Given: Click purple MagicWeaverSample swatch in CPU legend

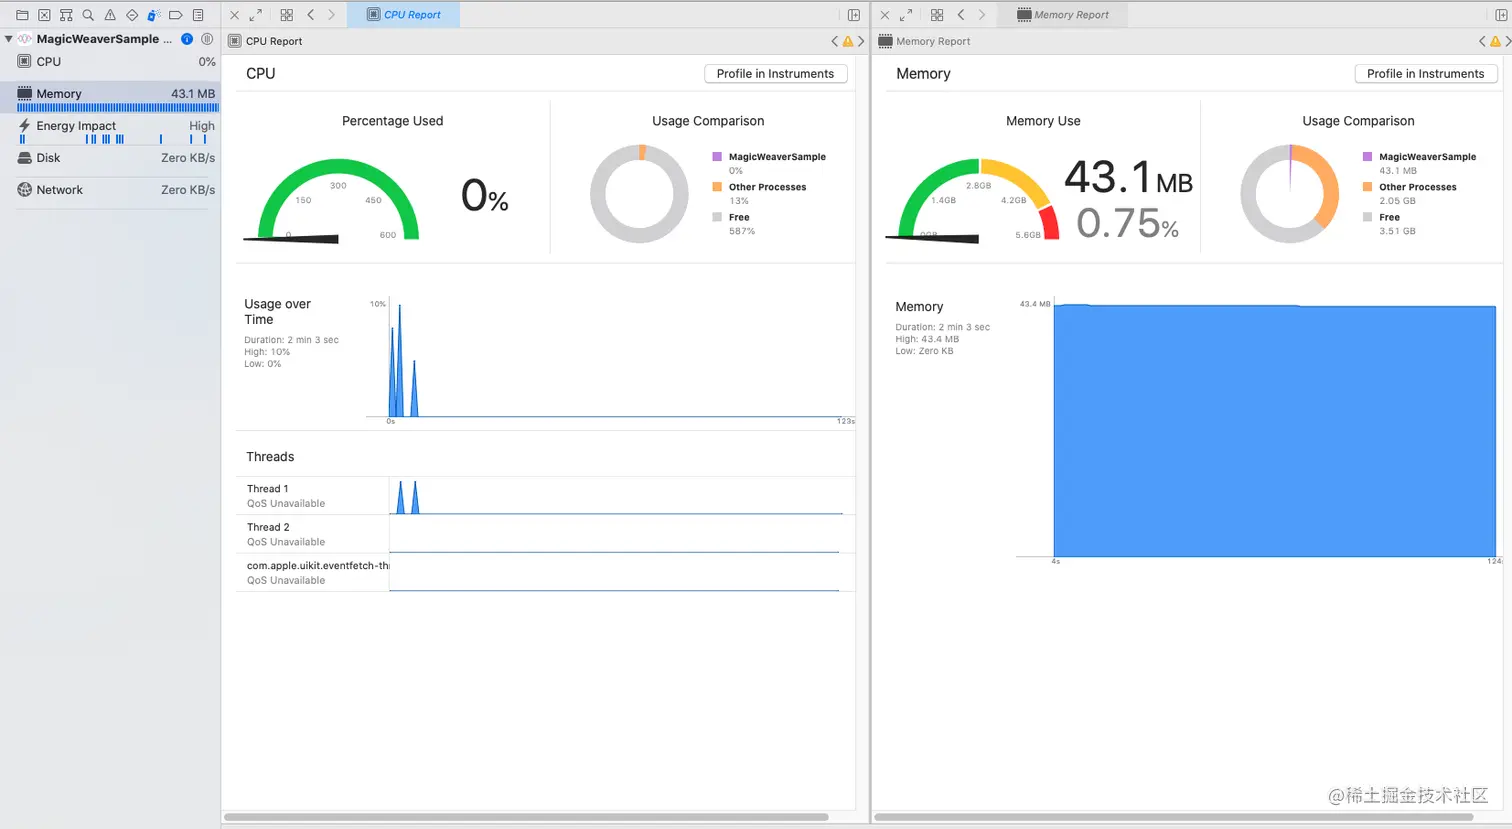Looking at the screenshot, I should pos(717,157).
